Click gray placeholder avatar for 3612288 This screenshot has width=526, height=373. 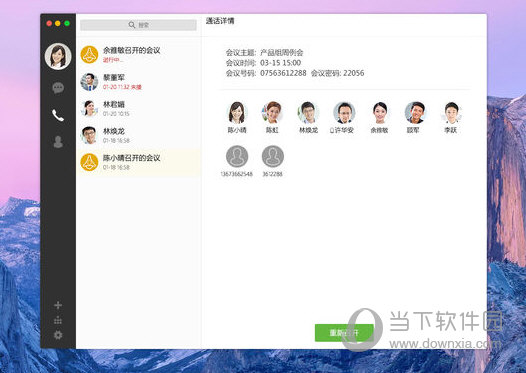[272, 156]
